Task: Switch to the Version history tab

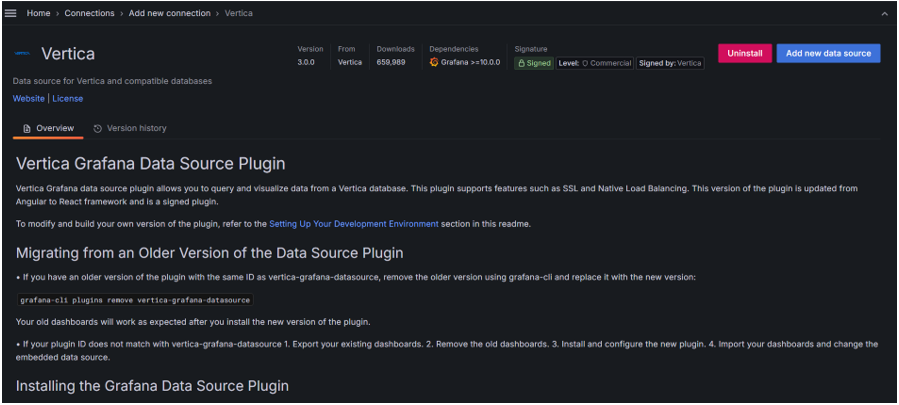Action: point(130,128)
